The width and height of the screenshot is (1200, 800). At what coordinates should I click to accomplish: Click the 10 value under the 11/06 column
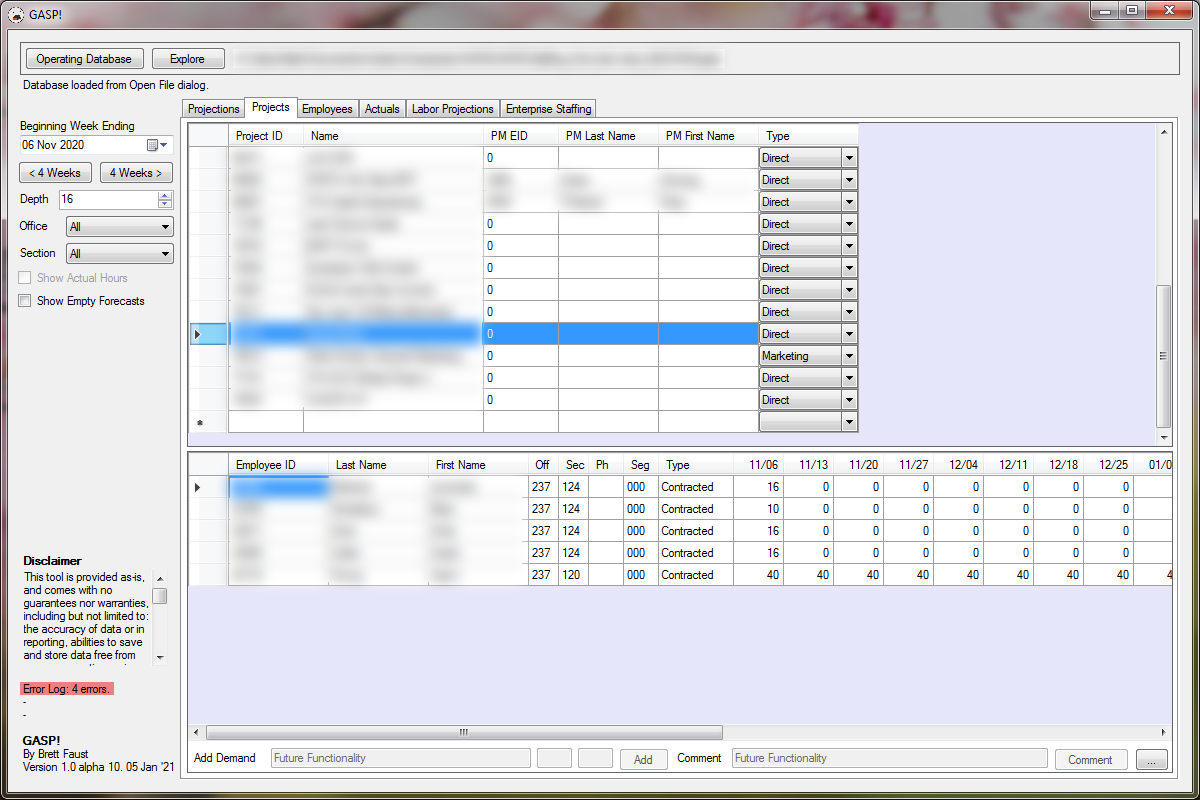pyautogui.click(x=758, y=509)
